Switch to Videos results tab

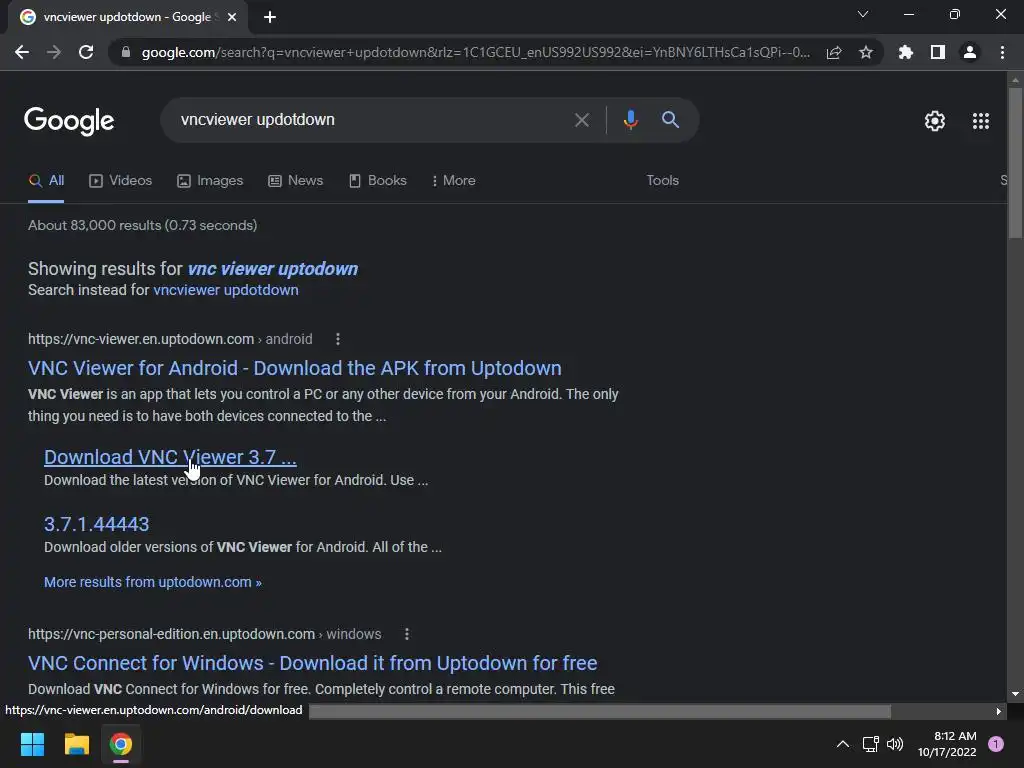[121, 181]
